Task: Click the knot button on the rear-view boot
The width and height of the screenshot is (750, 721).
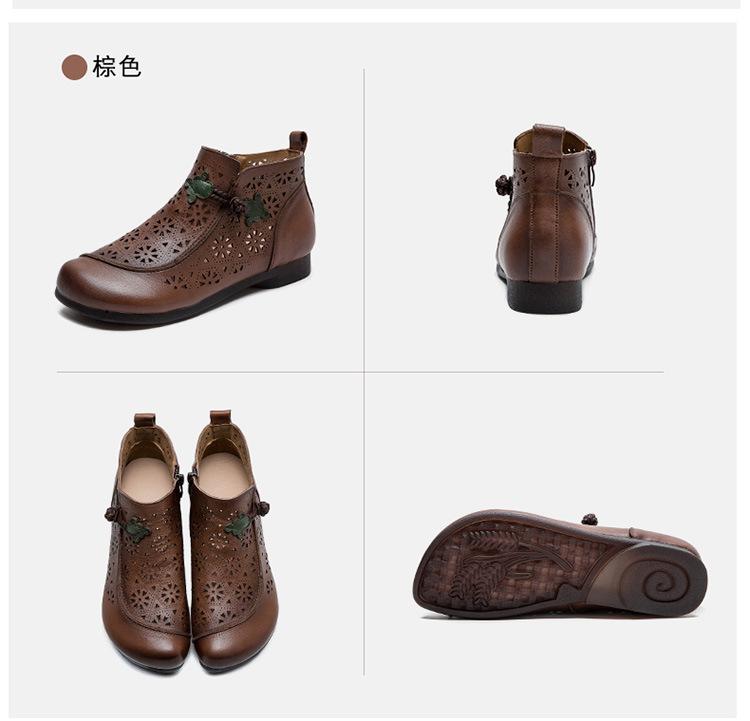Action: coord(504,185)
